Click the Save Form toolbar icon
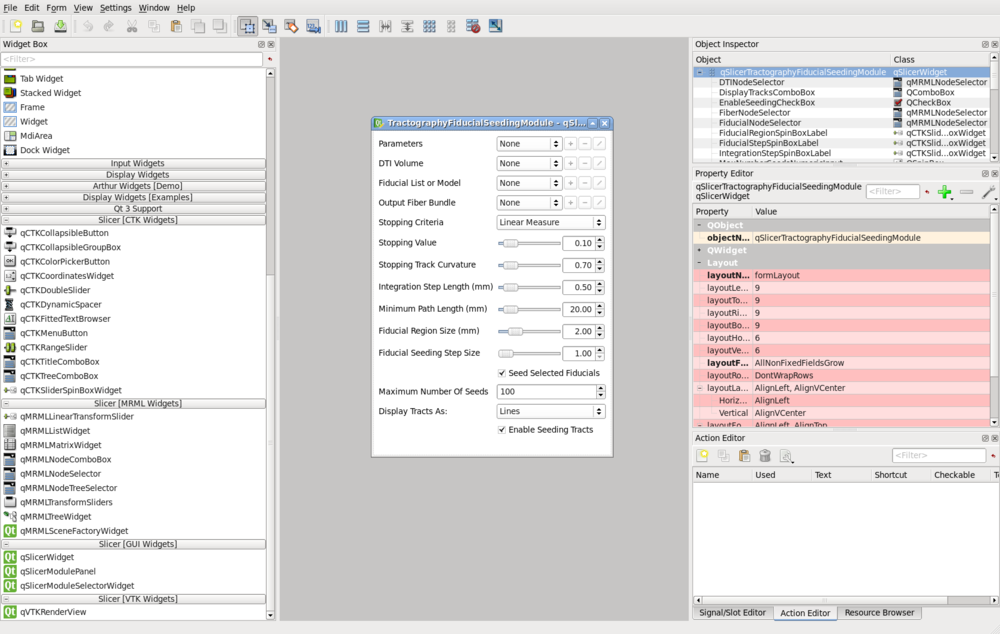The image size is (1000, 634). point(60,26)
